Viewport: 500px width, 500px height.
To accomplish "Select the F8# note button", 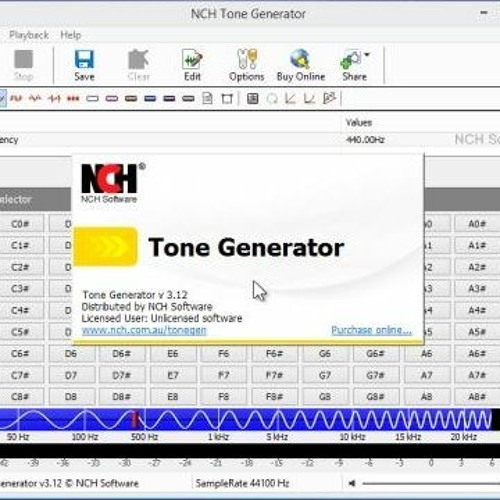I will tap(274, 397).
